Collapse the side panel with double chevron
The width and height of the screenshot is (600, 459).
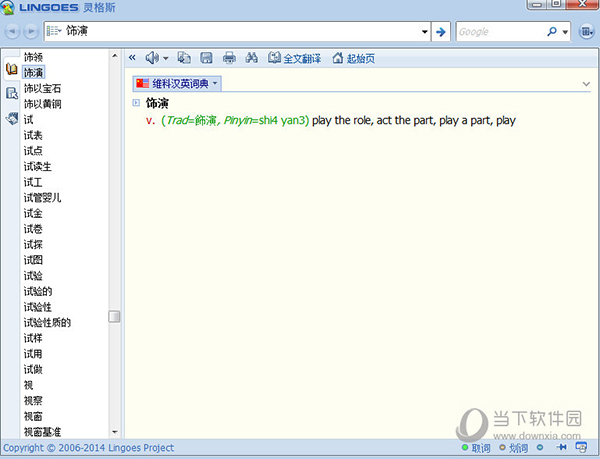point(132,58)
